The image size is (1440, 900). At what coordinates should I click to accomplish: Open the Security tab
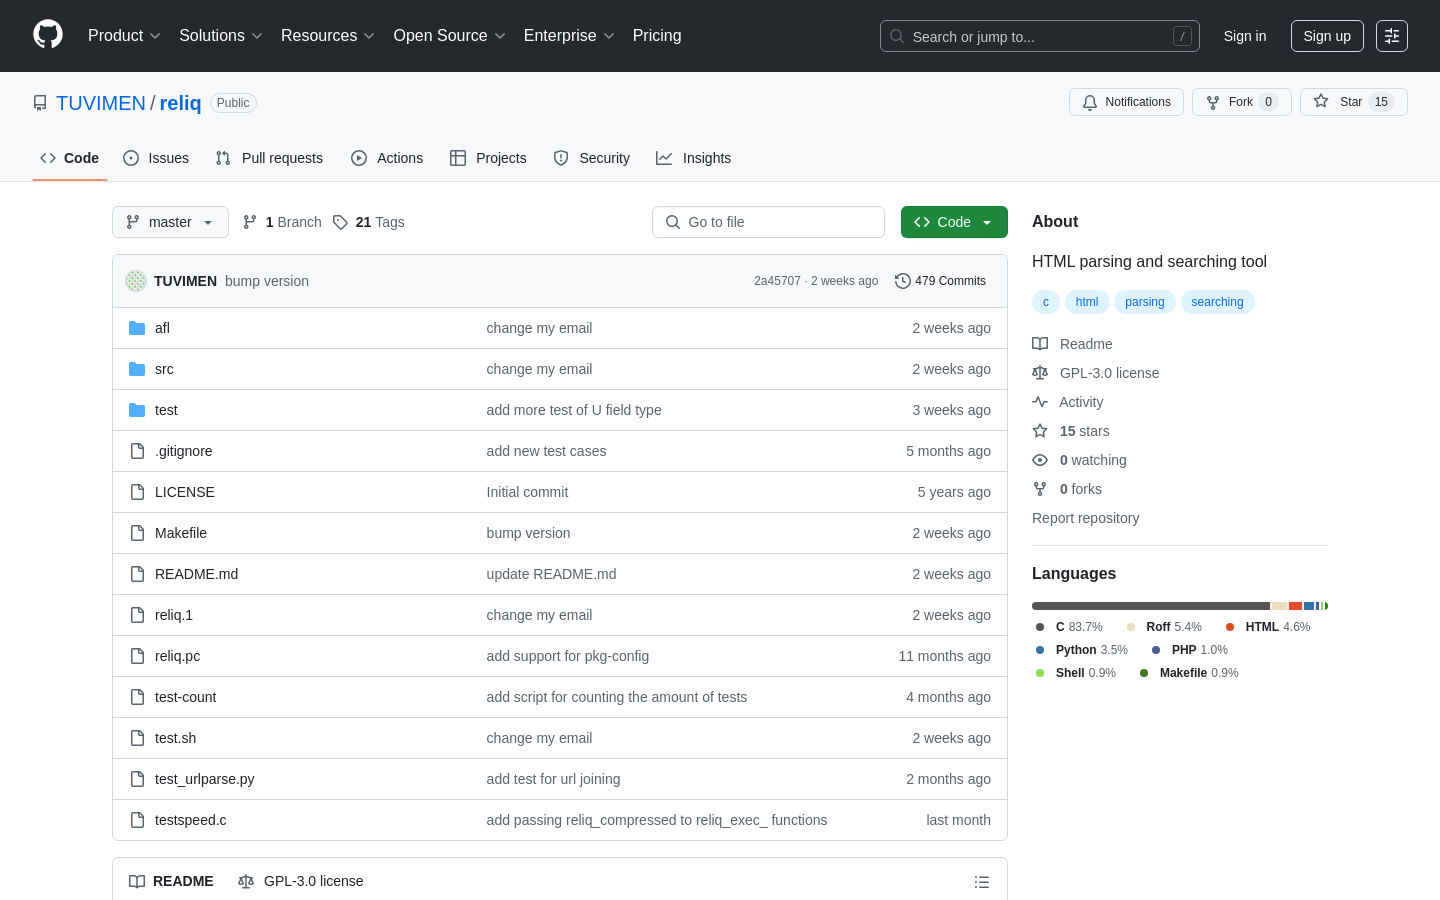592,158
